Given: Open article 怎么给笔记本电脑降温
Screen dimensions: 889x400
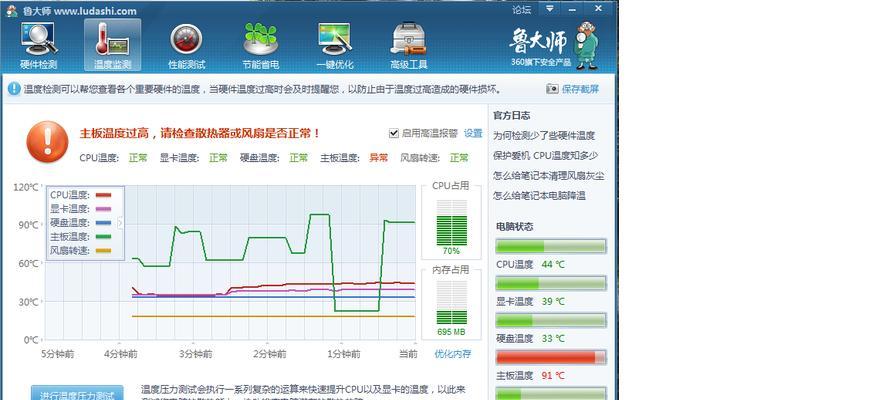Looking at the screenshot, I should point(539,195).
